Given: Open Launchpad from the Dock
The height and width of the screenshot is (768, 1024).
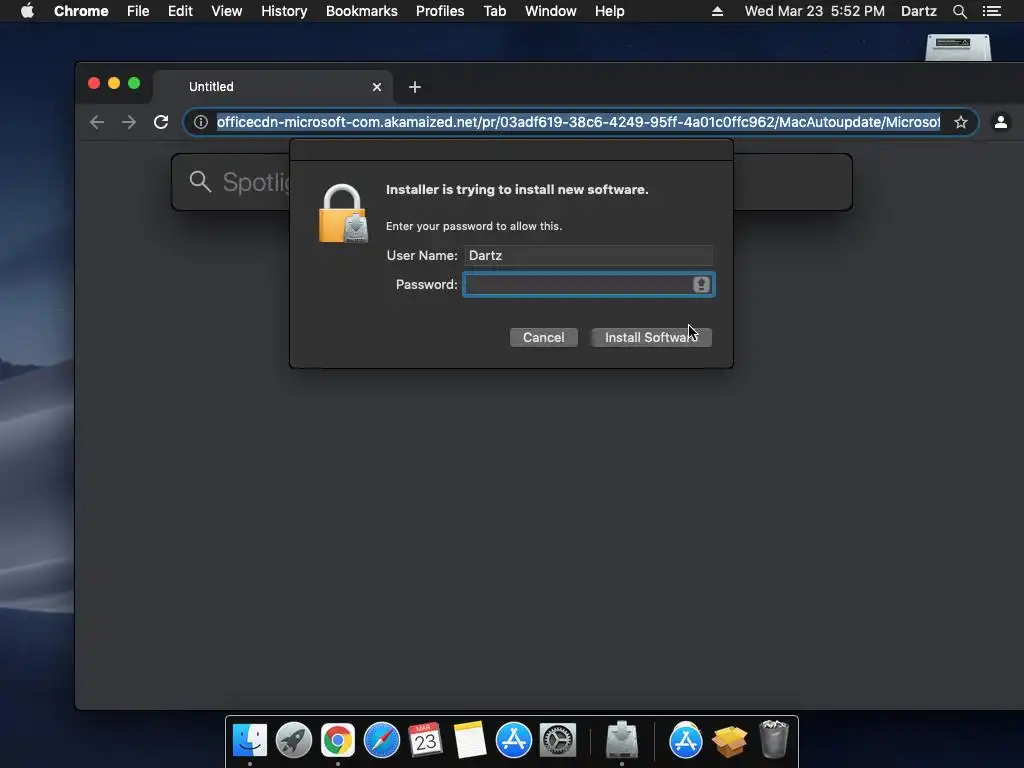Looking at the screenshot, I should pyautogui.click(x=294, y=741).
